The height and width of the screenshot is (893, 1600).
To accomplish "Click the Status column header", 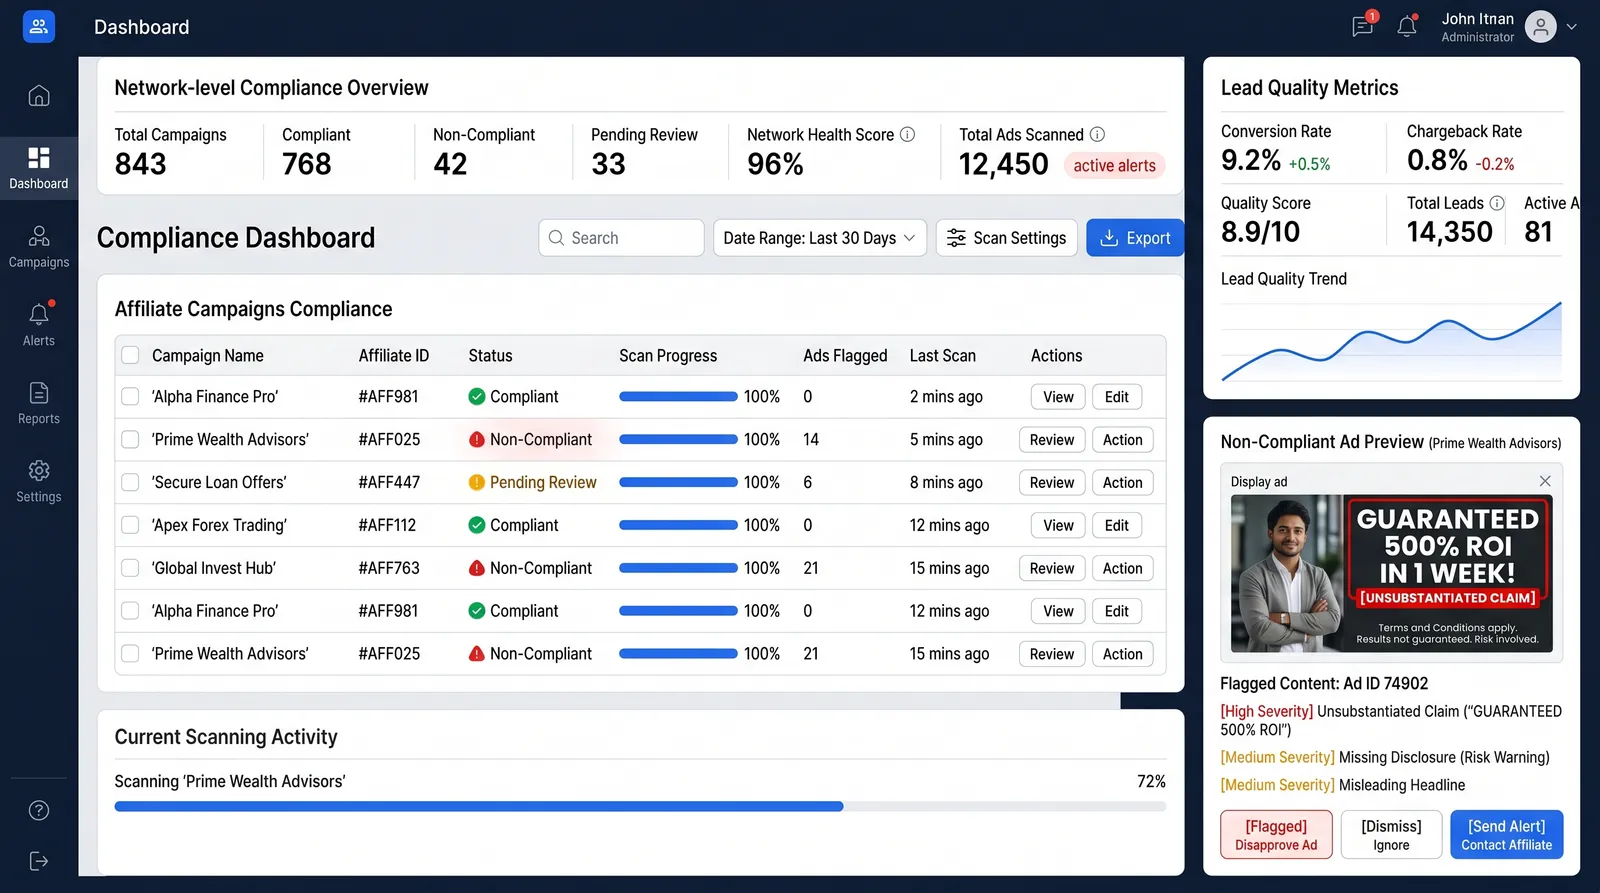I will pyautogui.click(x=490, y=355).
